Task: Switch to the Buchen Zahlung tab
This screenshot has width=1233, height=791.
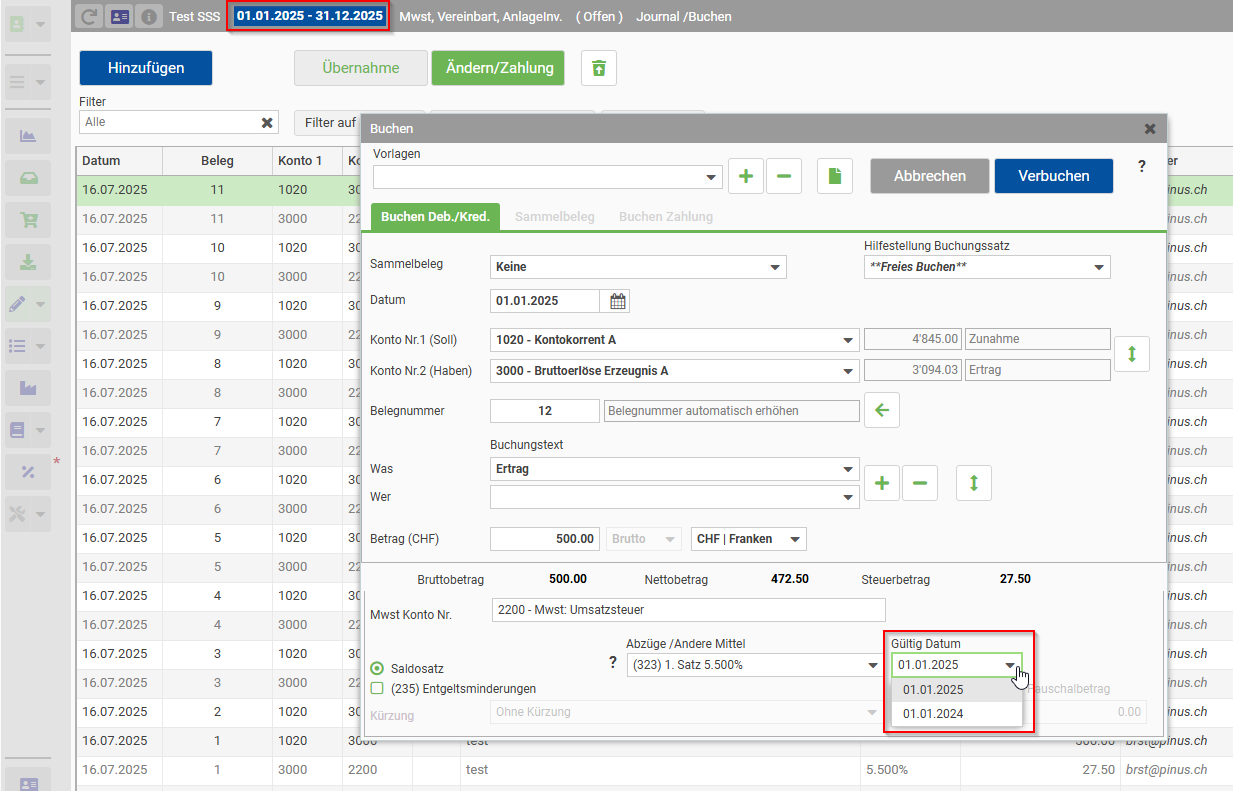Action: tap(665, 217)
